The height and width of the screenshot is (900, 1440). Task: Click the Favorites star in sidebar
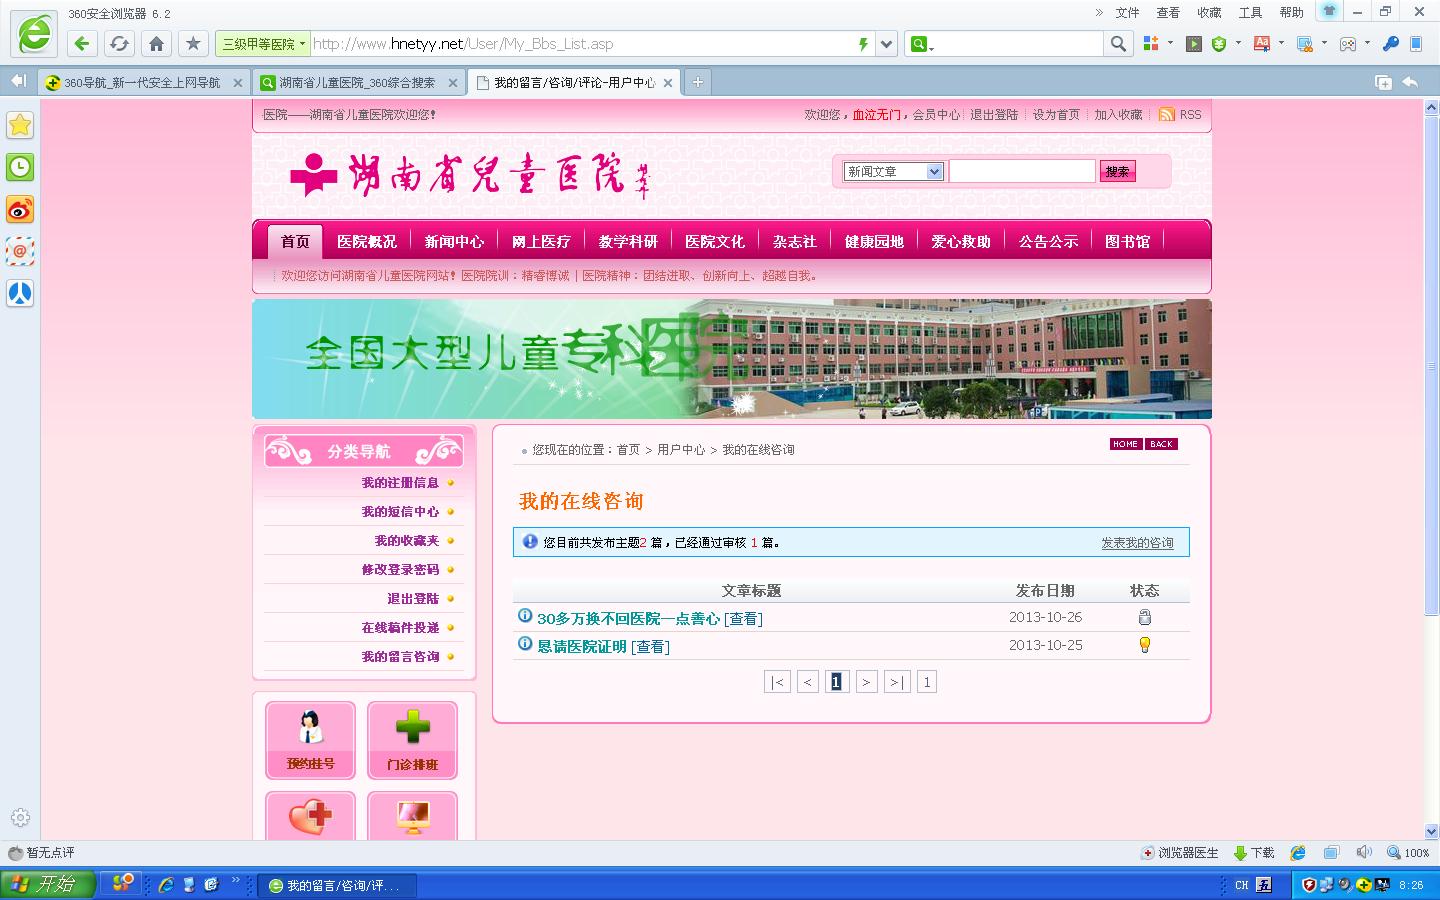point(20,125)
